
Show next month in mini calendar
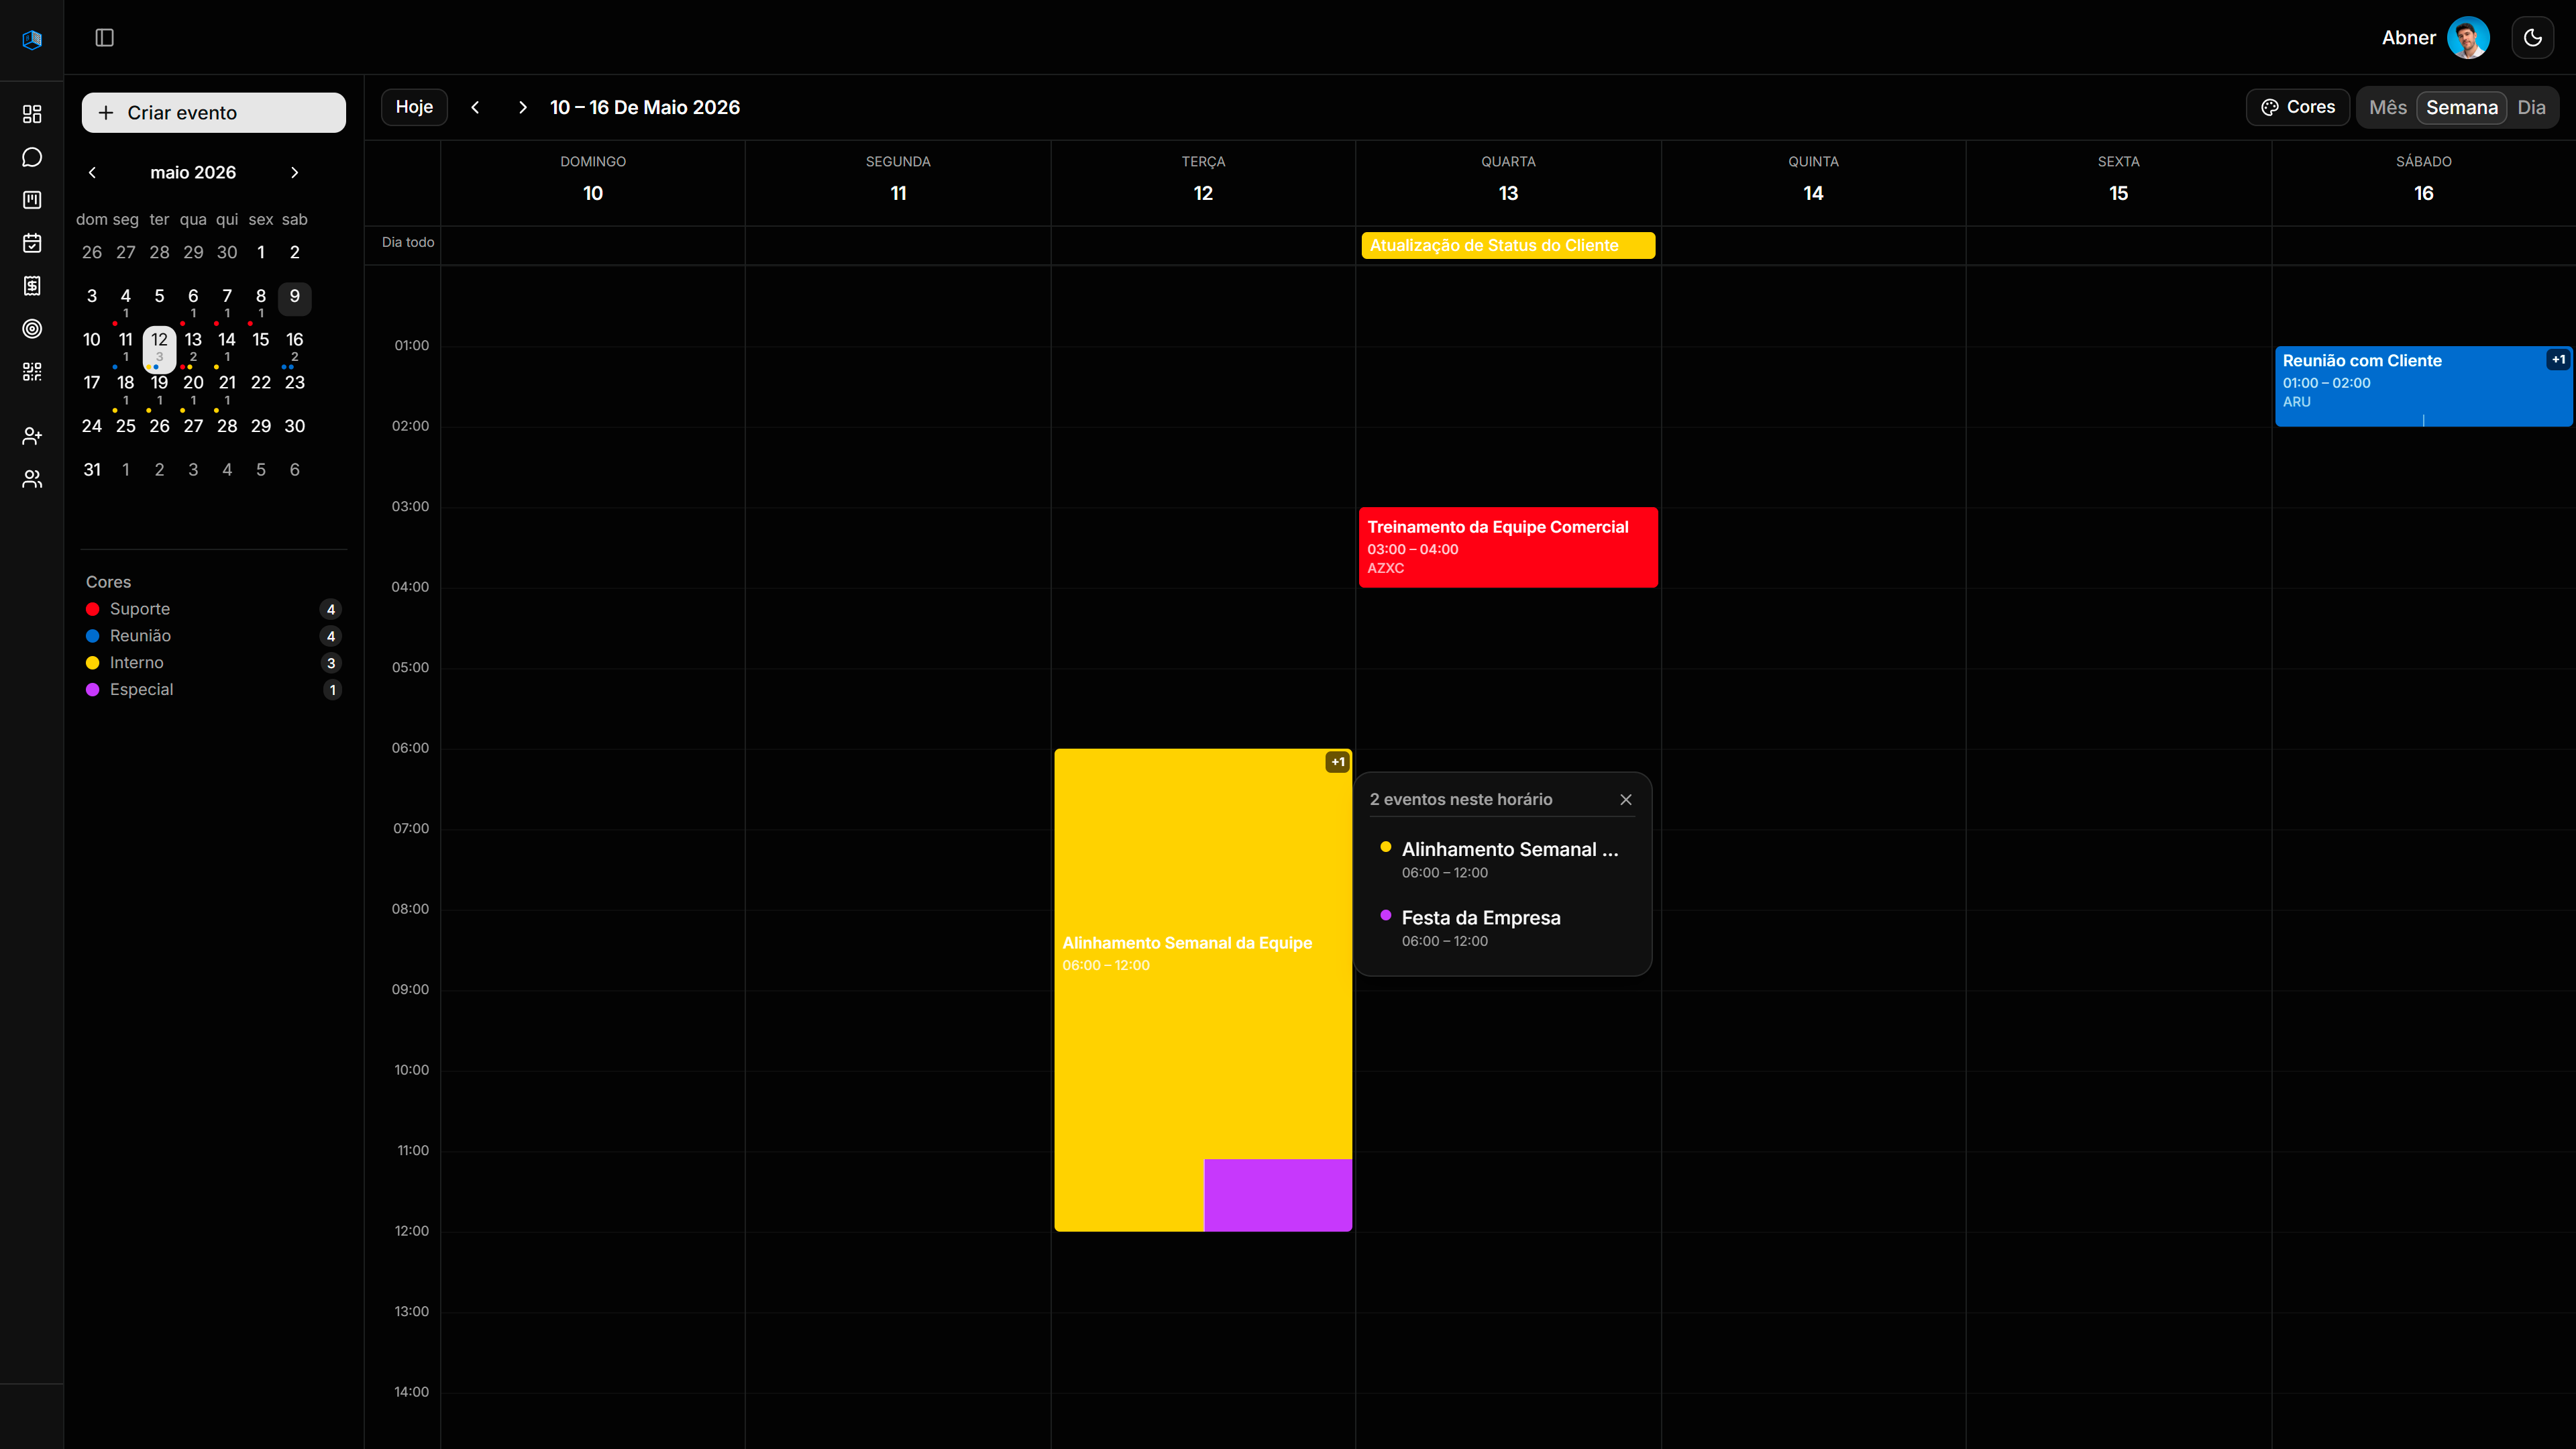coord(294,172)
